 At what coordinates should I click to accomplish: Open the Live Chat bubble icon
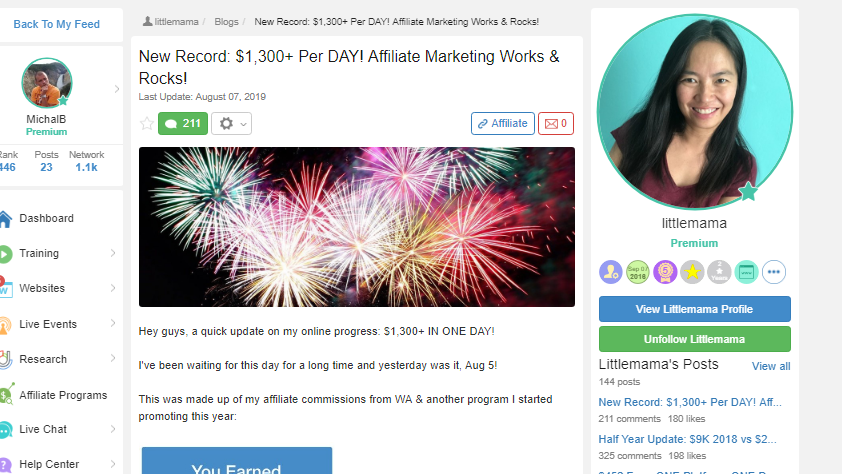tap(5, 429)
